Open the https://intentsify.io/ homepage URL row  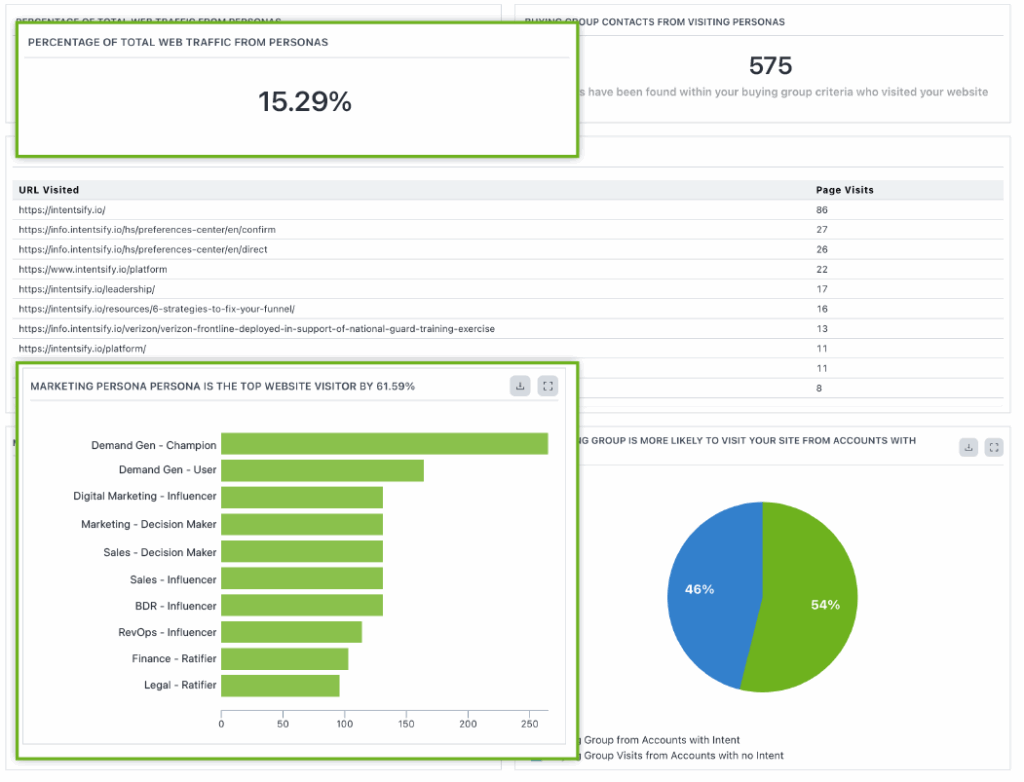[x=62, y=210]
